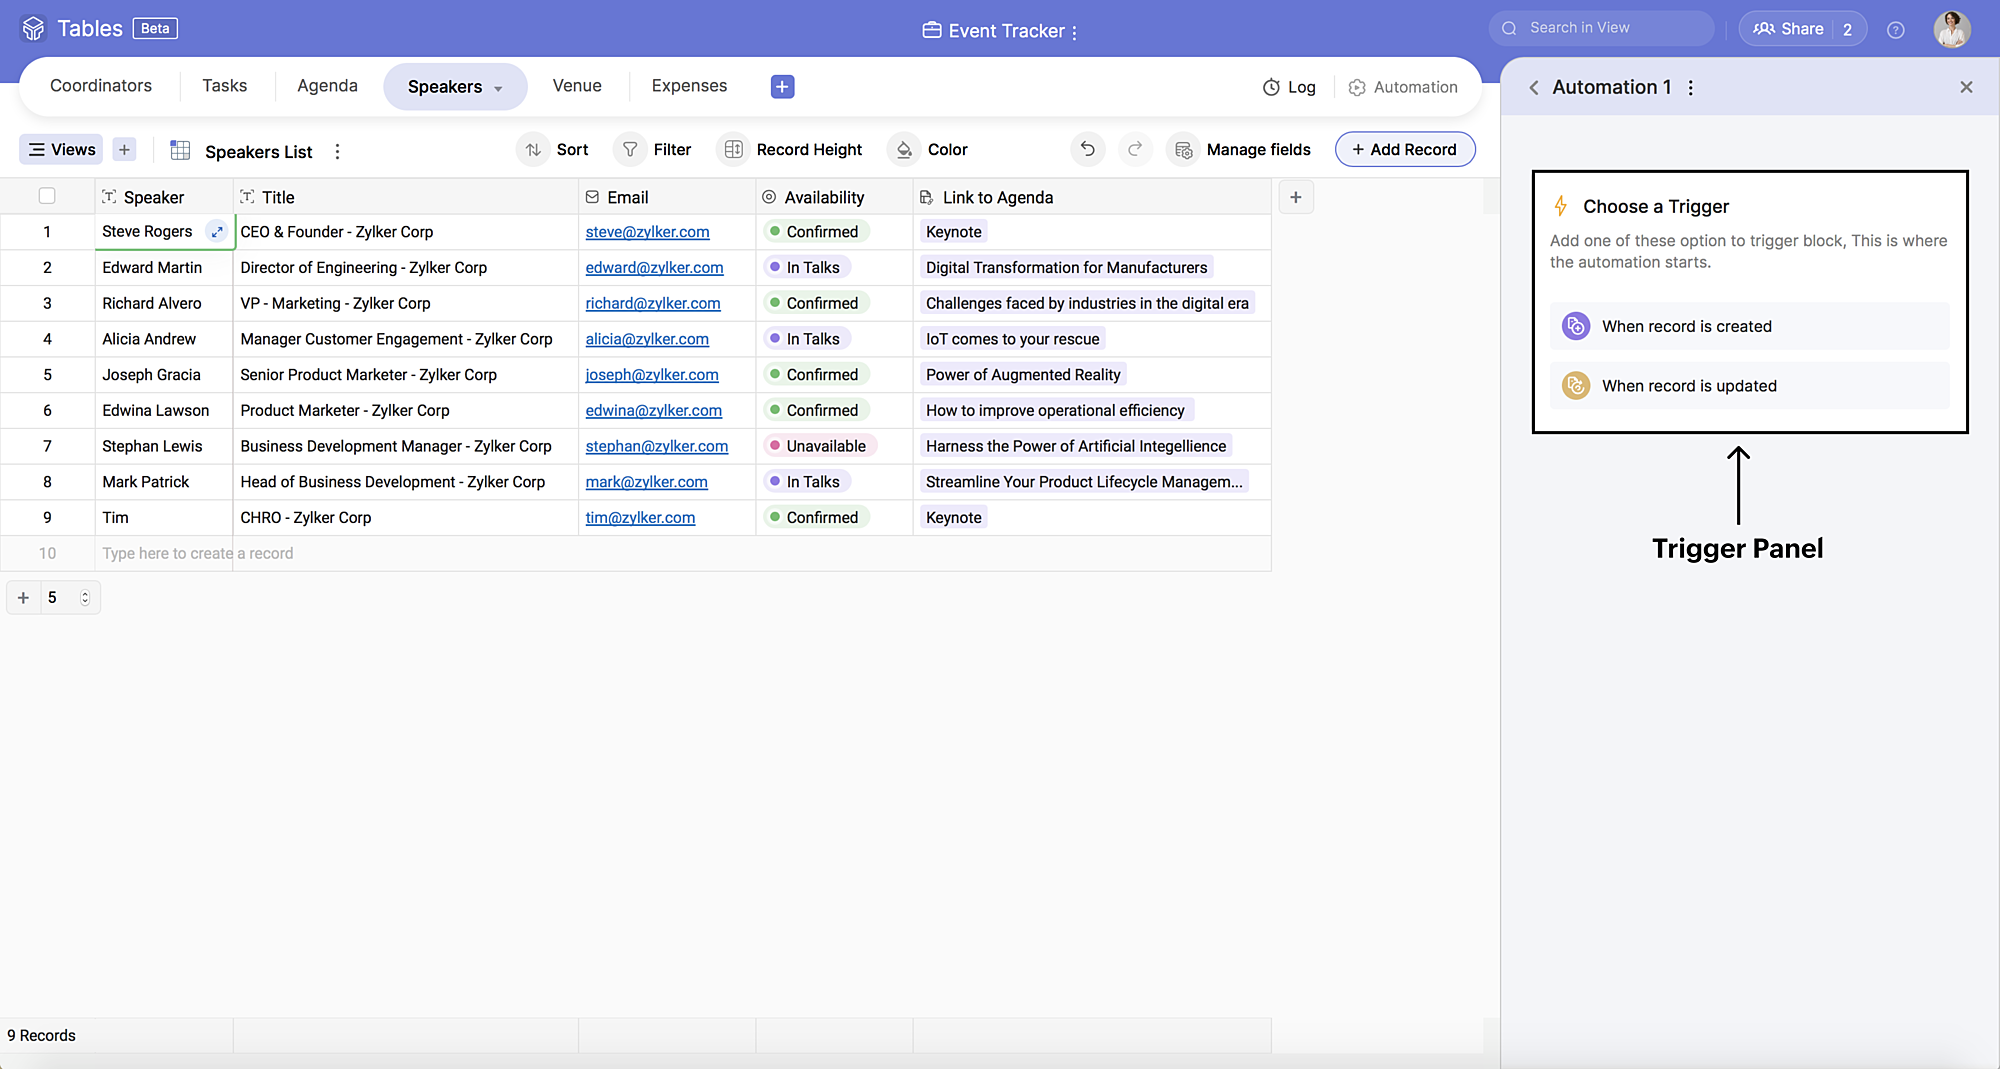The height and width of the screenshot is (1069, 2000).
Task: Toggle the select all records checkbox
Action: pyautogui.click(x=47, y=197)
